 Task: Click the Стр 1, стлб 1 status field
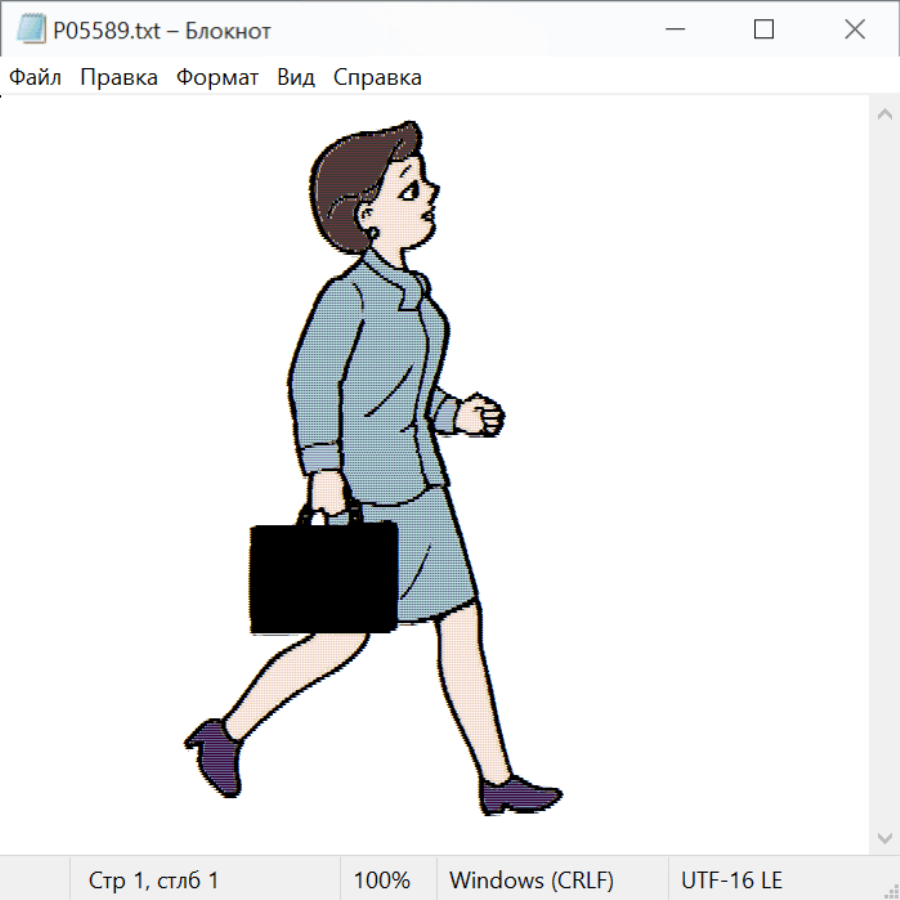(154, 881)
